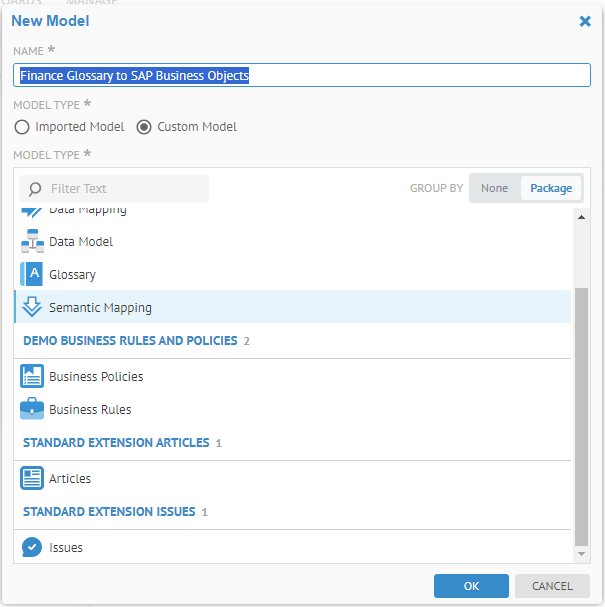Collapse the Standard Extension Articles group
Image resolution: width=605 pixels, height=607 pixels.
[x=116, y=443]
